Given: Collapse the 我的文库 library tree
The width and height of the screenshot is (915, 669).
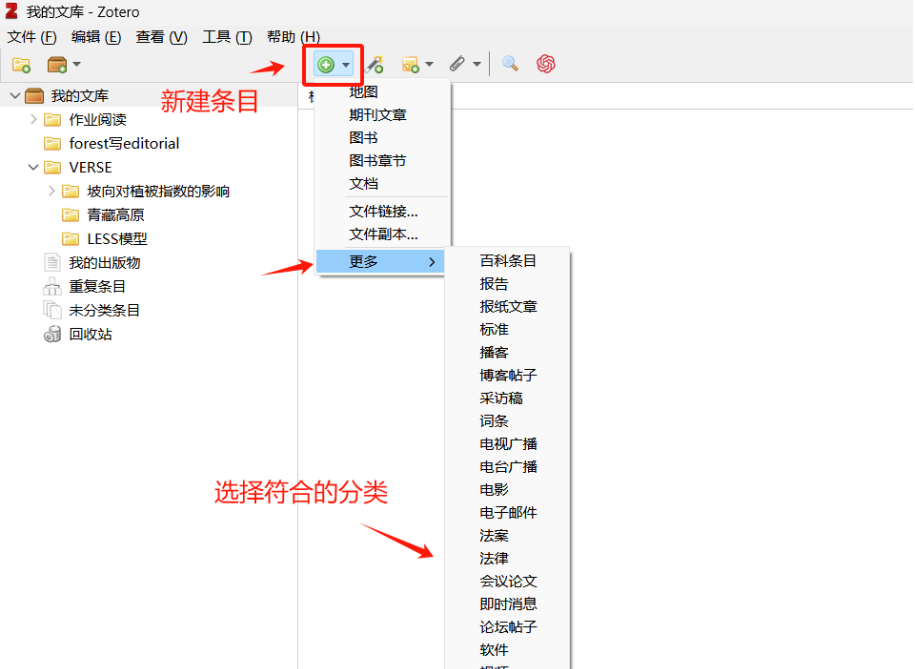Looking at the screenshot, I should click(x=15, y=96).
